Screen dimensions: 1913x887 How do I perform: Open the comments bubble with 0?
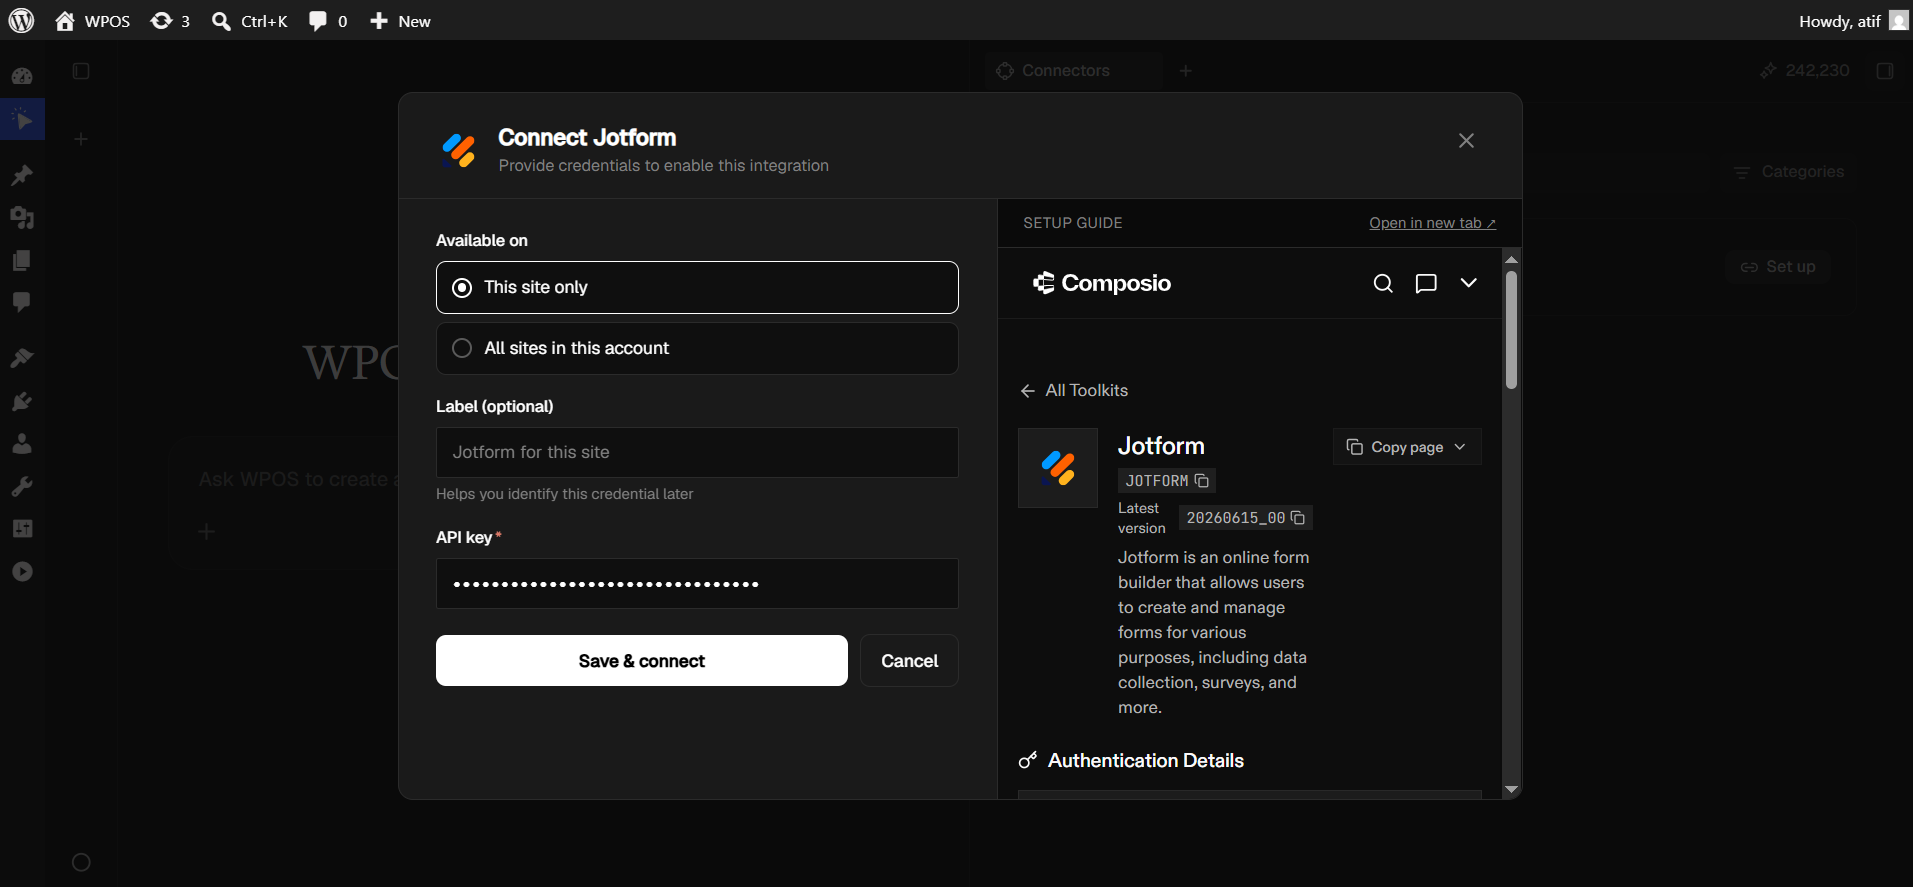[x=328, y=21]
